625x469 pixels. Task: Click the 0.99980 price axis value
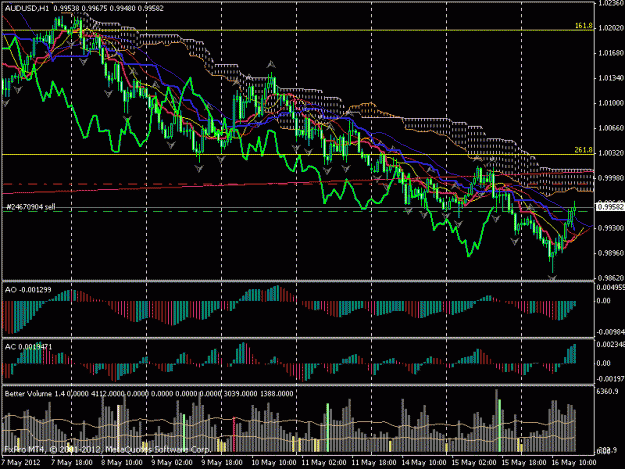coord(611,178)
